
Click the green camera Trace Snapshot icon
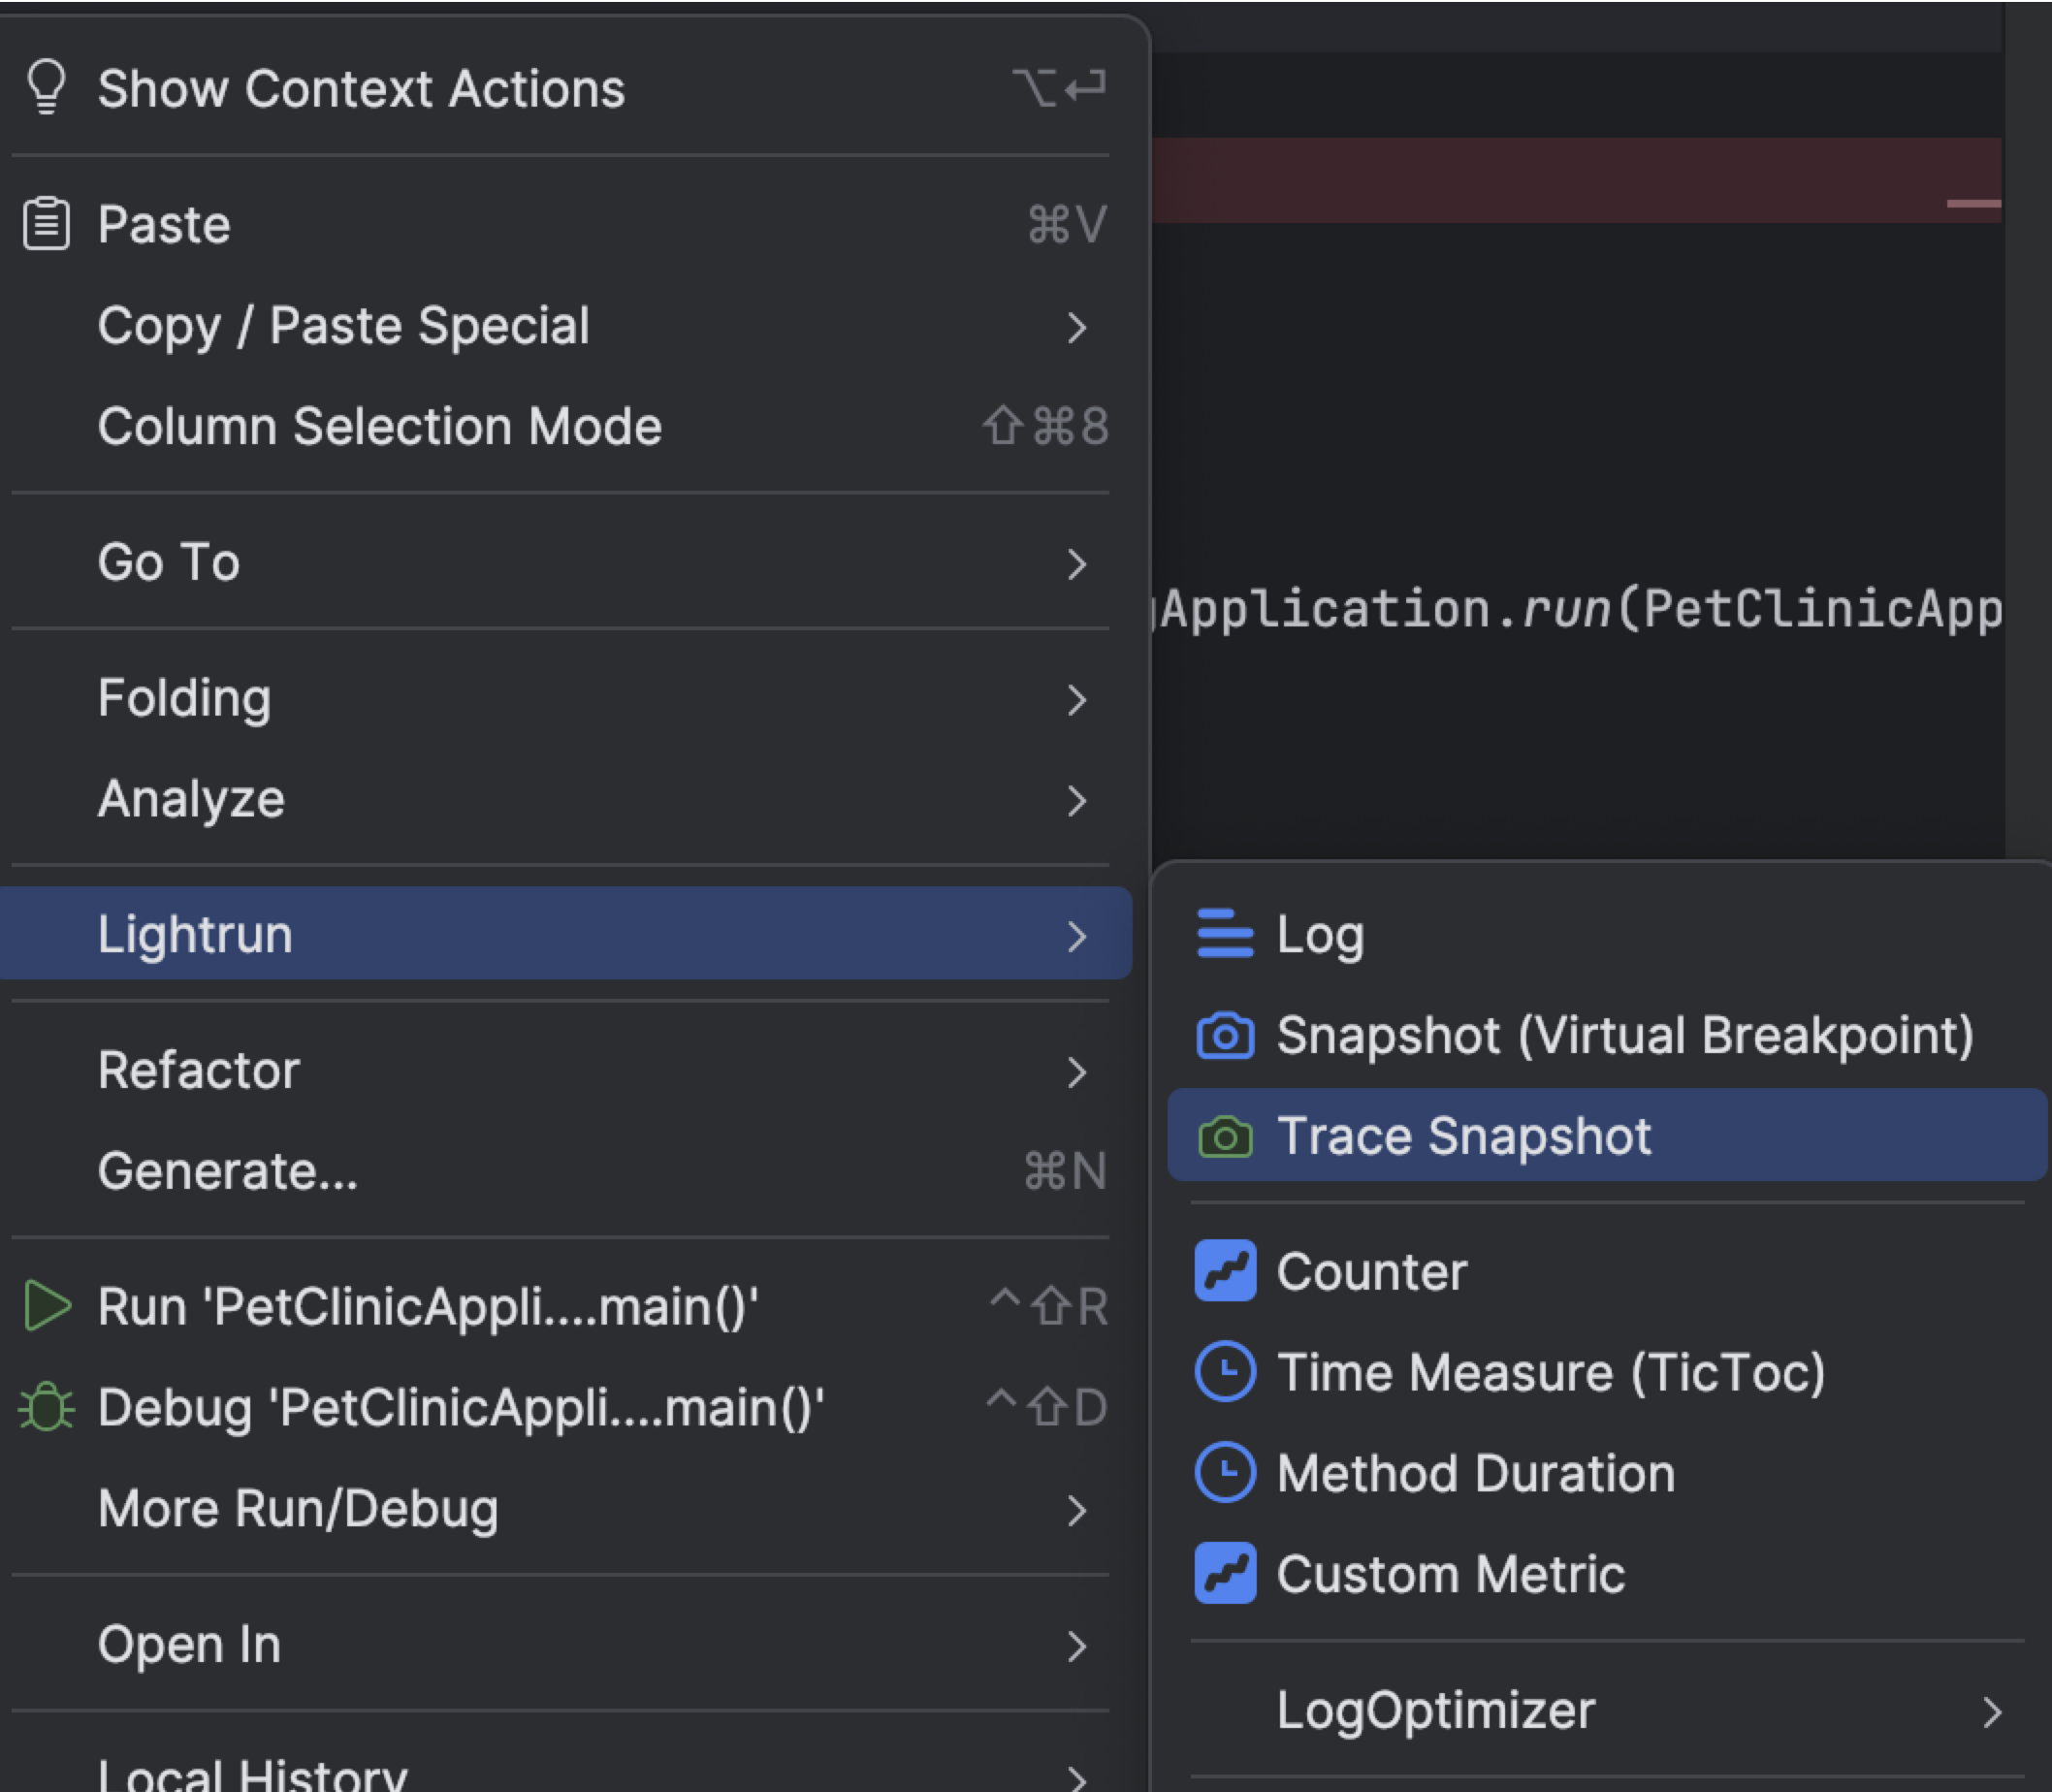coord(1225,1136)
